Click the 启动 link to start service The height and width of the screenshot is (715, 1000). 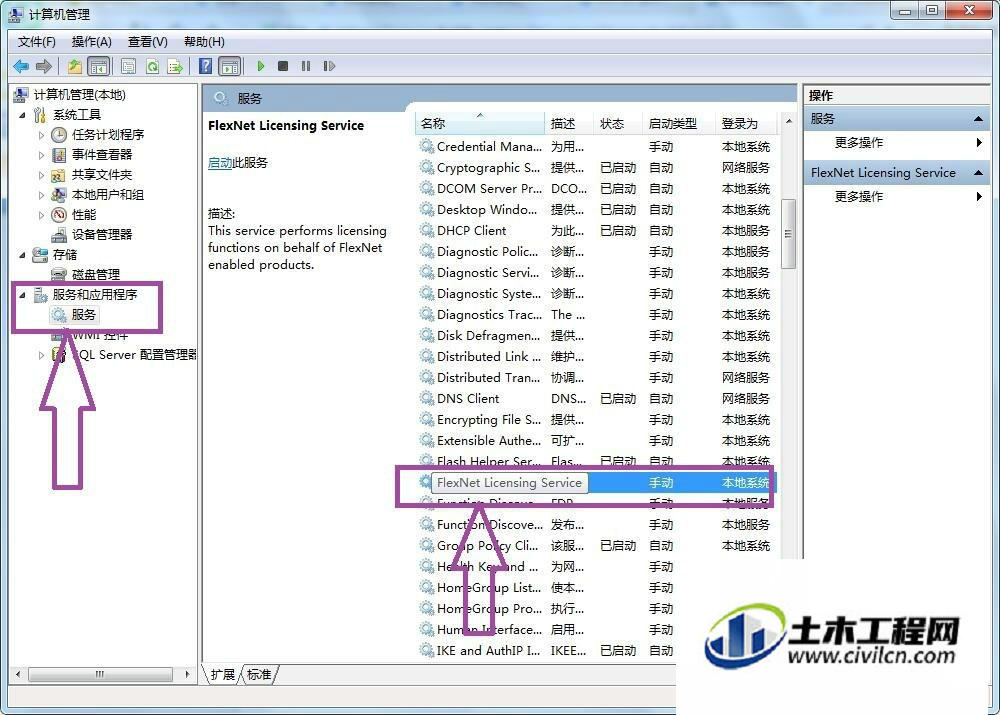[x=220, y=163]
